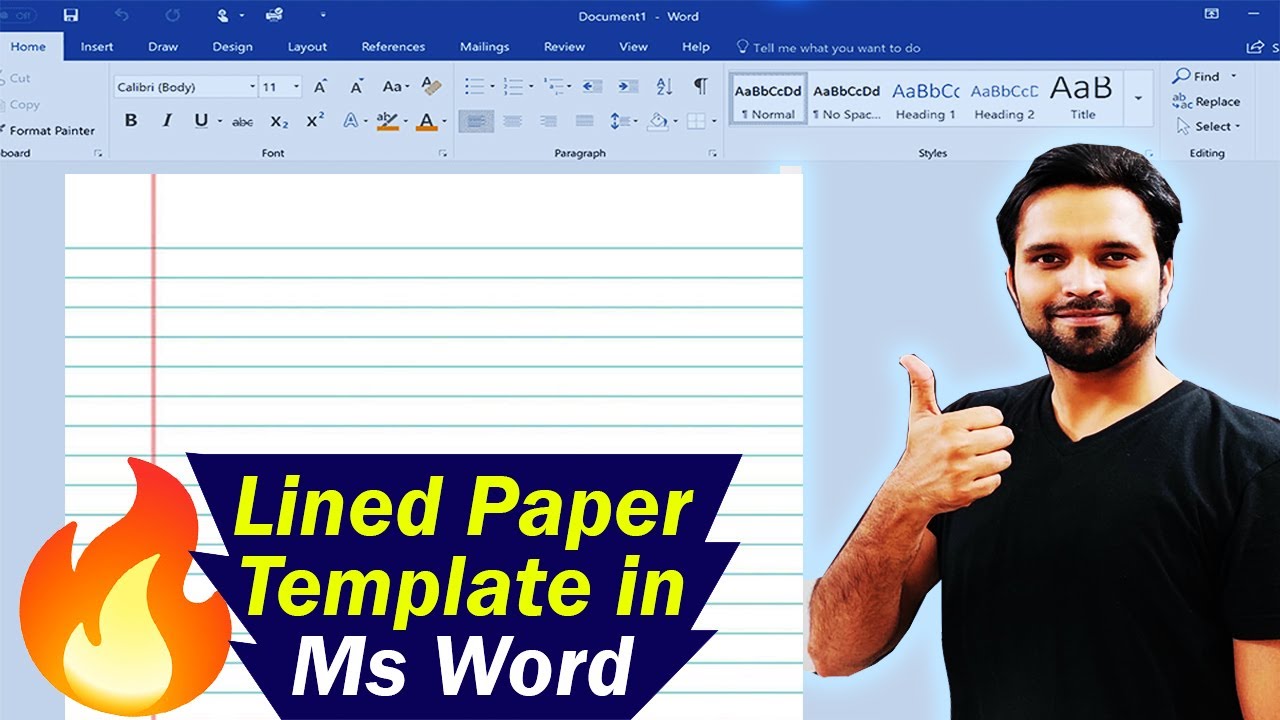The image size is (1280, 720).
Task: Click the Format Painter brush
Action: click(48, 130)
